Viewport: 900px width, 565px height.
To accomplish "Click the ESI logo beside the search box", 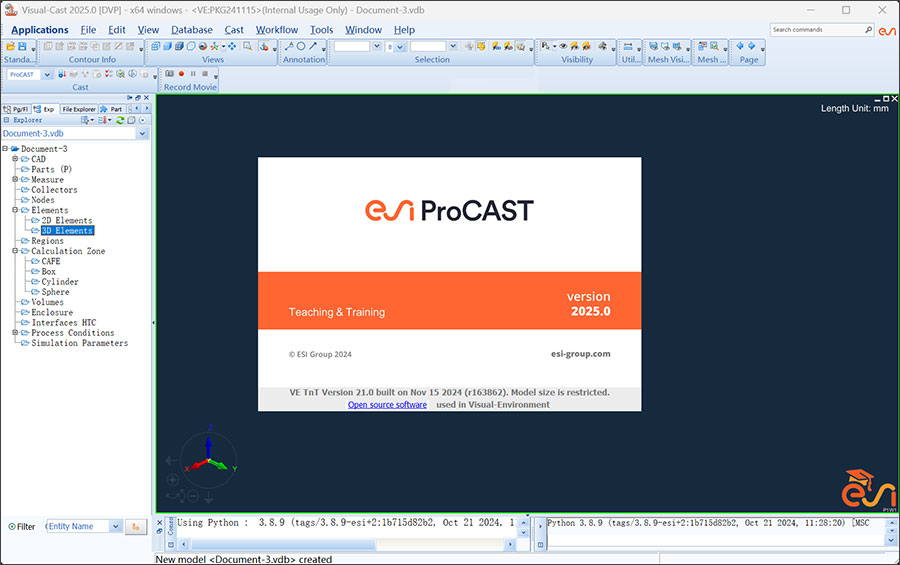I will pos(887,30).
